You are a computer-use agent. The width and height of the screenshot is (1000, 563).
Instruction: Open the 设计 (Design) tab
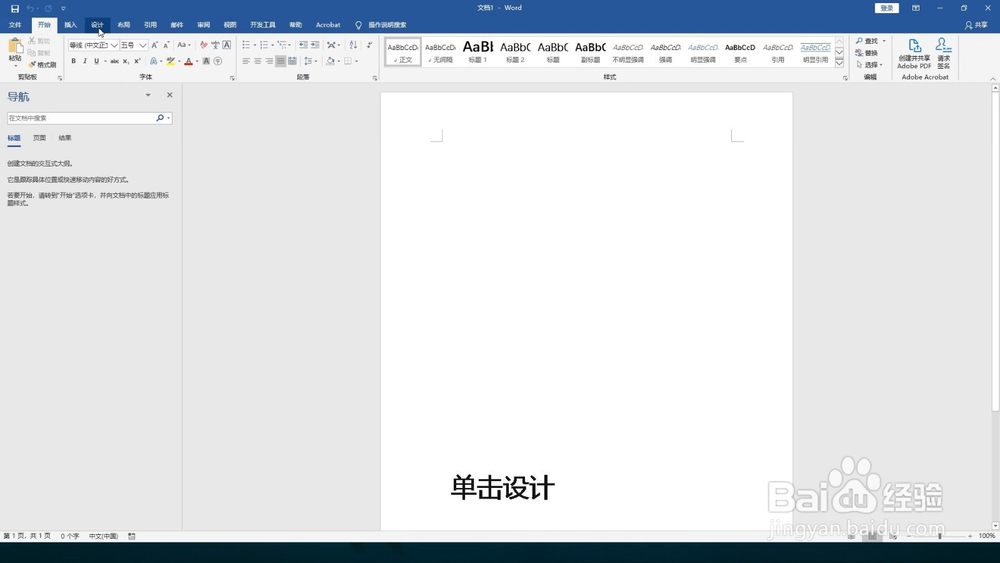[x=97, y=25]
